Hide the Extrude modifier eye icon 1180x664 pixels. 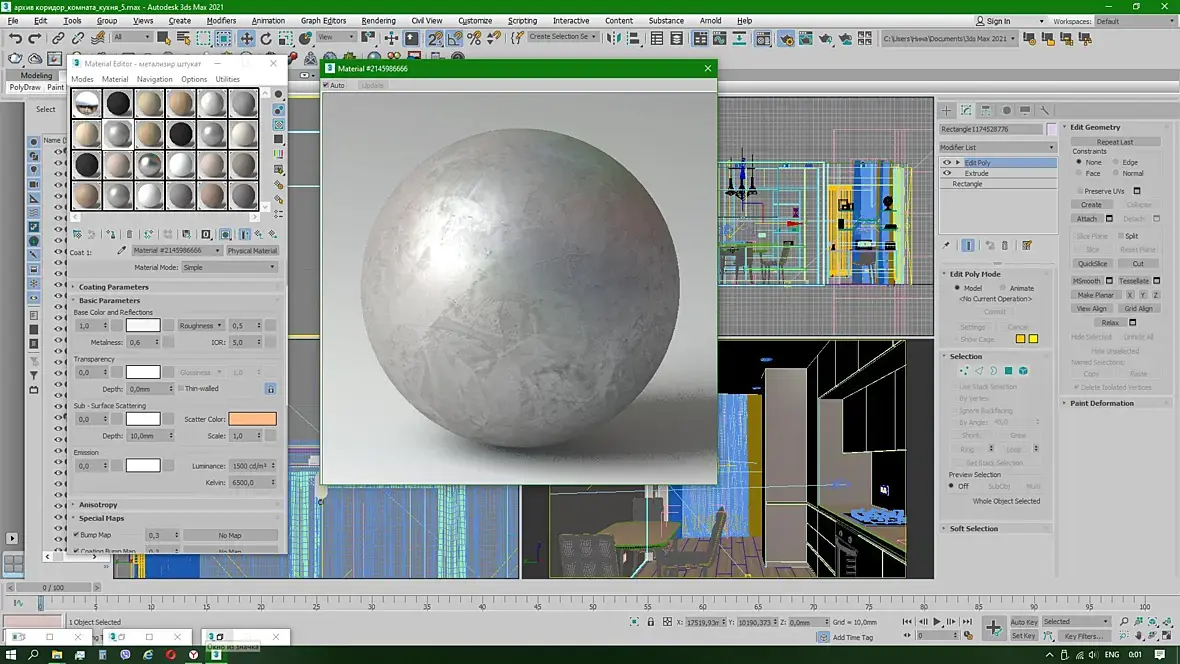tap(947, 173)
